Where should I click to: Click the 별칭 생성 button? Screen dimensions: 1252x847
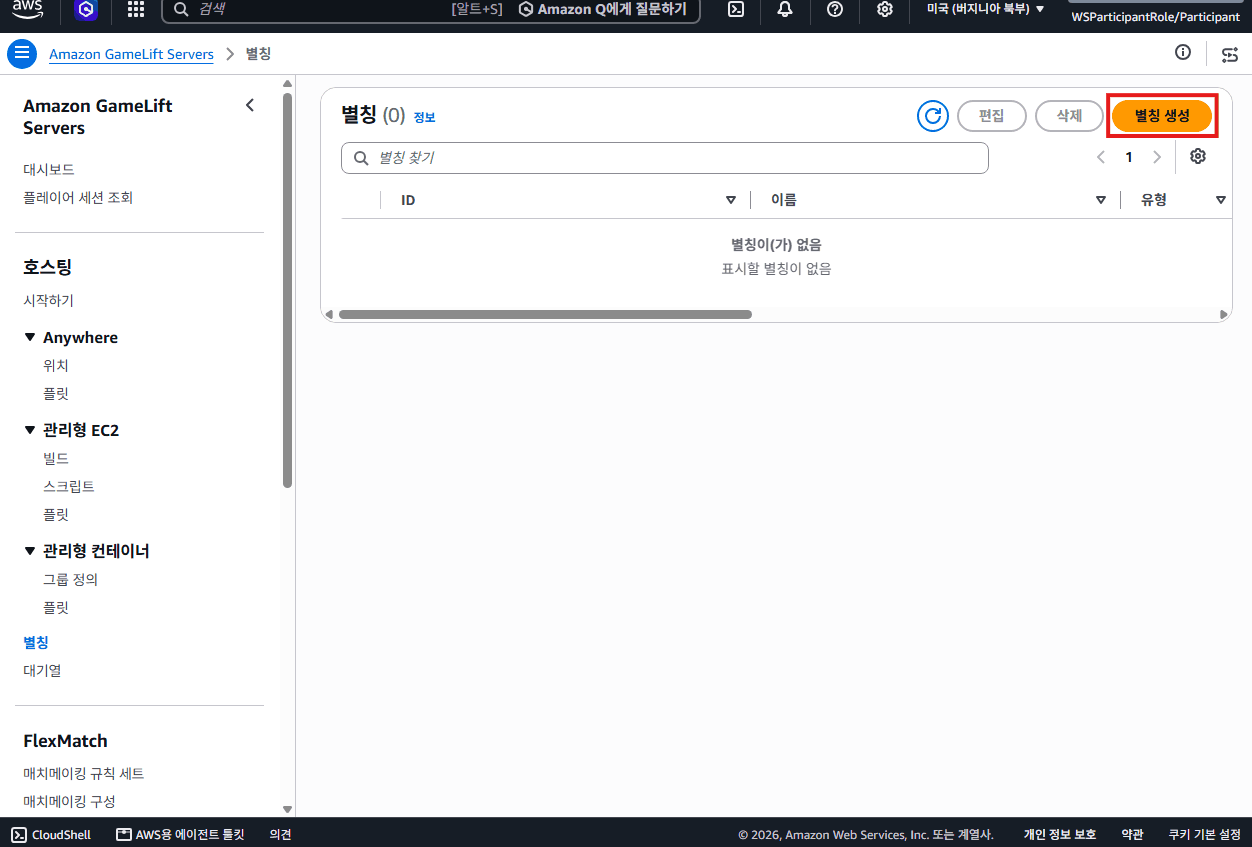click(x=1162, y=116)
